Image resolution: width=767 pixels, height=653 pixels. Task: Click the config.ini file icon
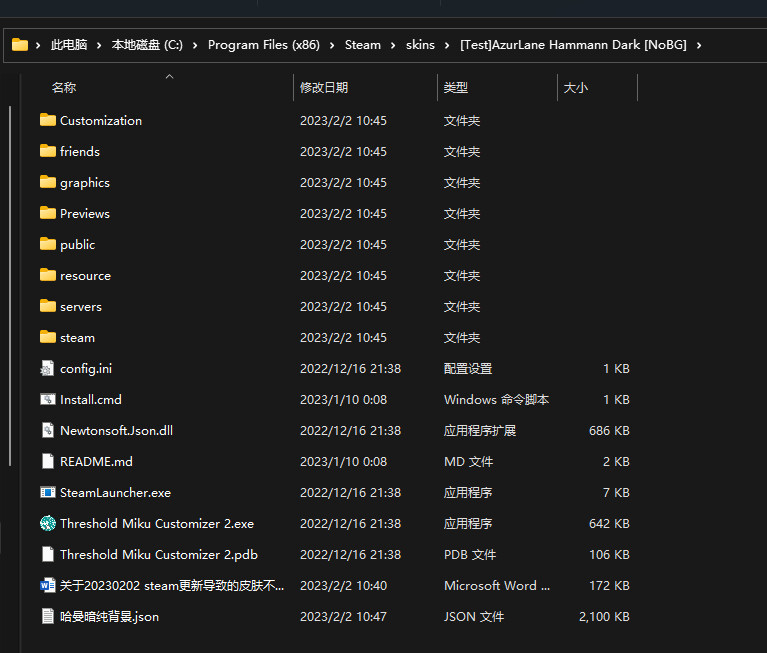[x=47, y=368]
